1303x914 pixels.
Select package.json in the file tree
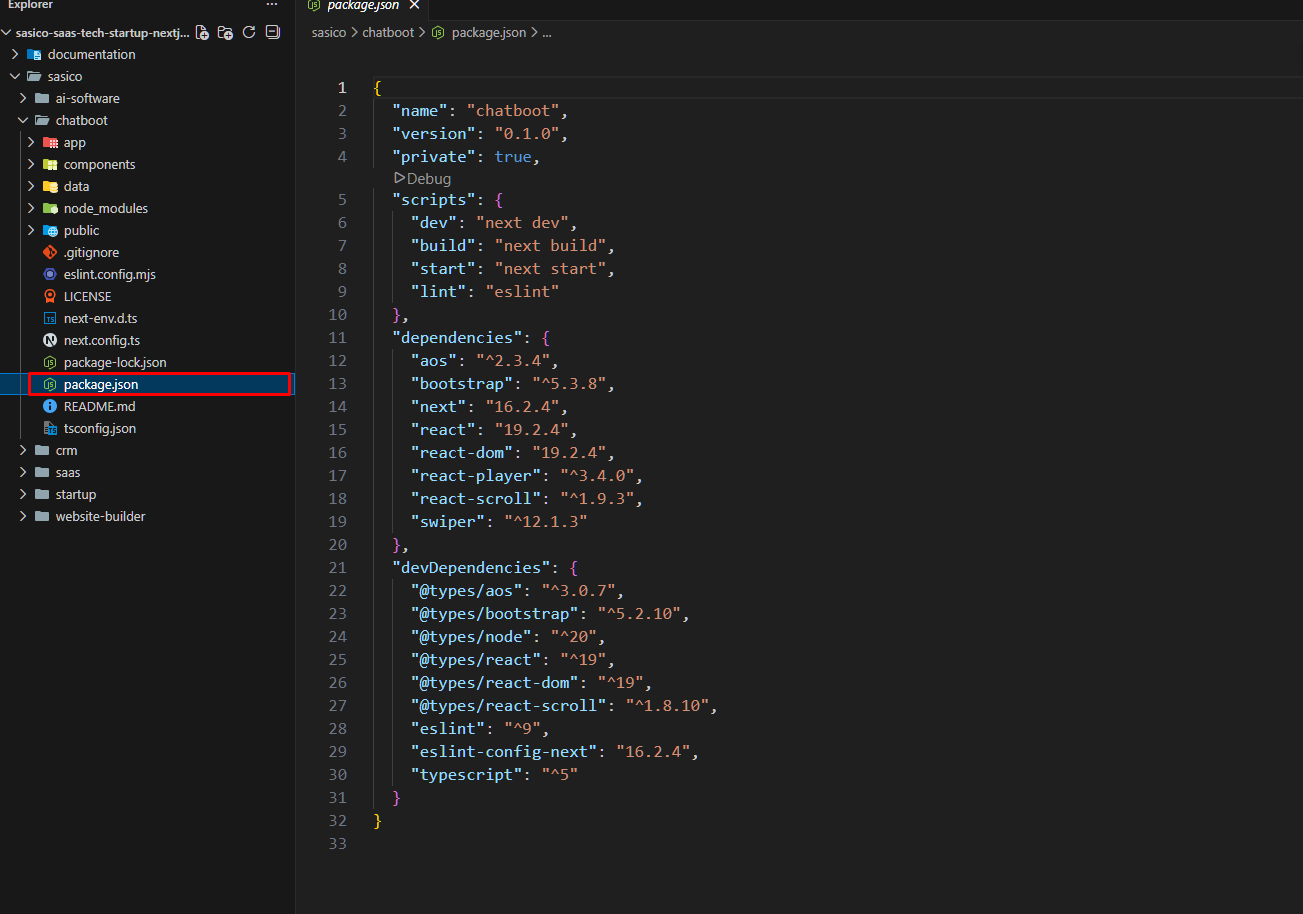click(148, 384)
